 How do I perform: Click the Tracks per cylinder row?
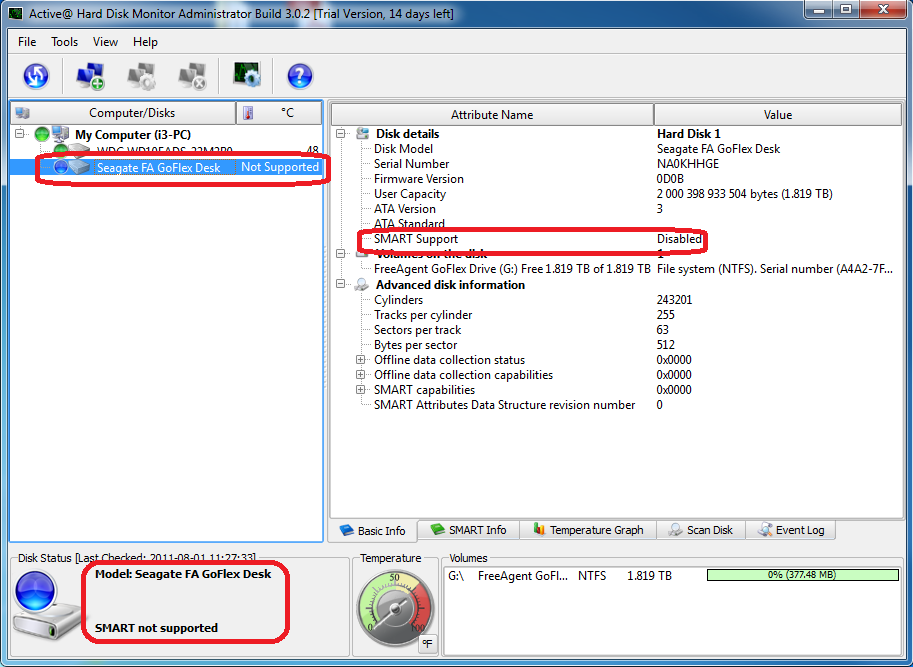pyautogui.click(x=617, y=315)
